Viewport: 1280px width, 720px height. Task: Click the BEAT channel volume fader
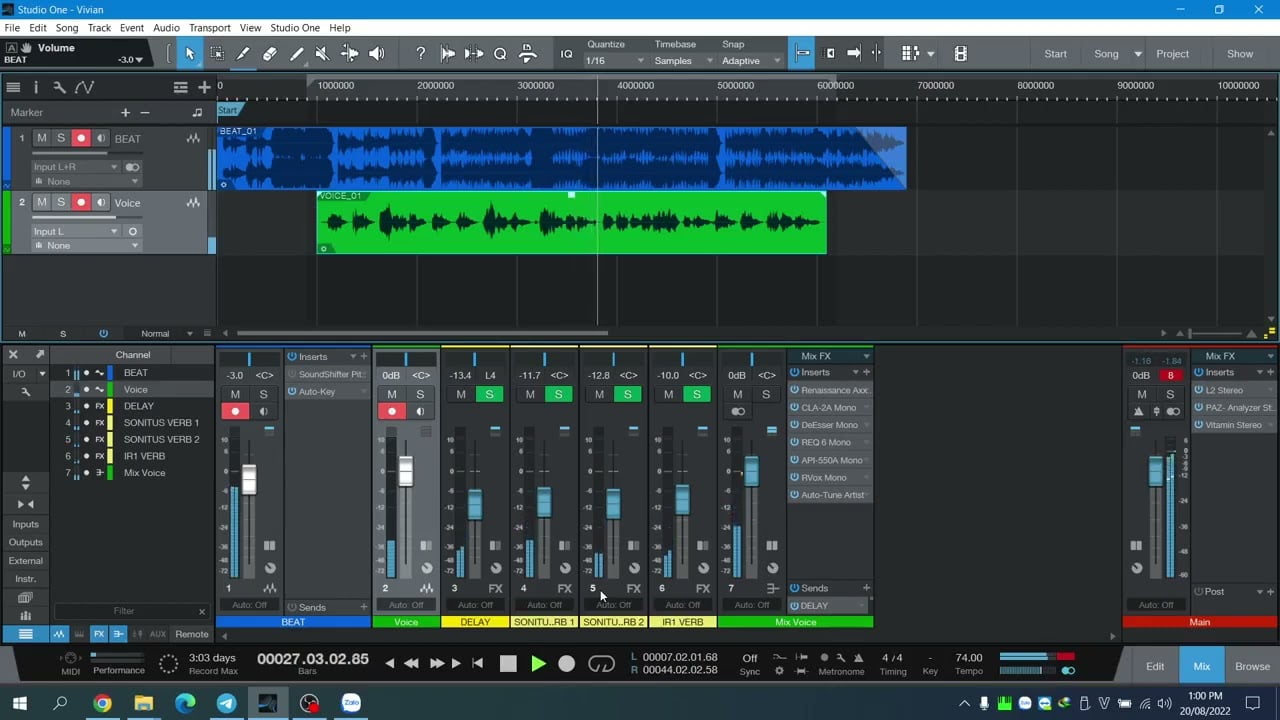click(249, 479)
